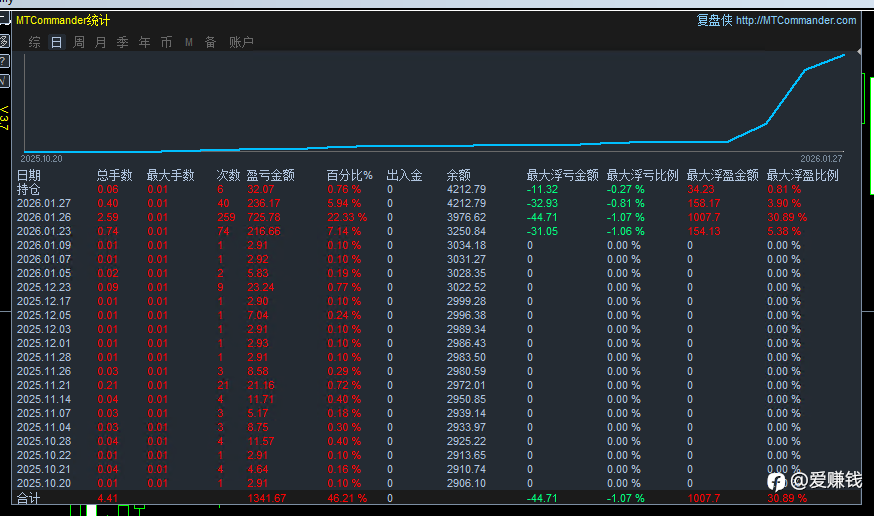Screen dimensions: 874x516
Task: Select the 2026.01.23 date row
Action: click(436, 231)
